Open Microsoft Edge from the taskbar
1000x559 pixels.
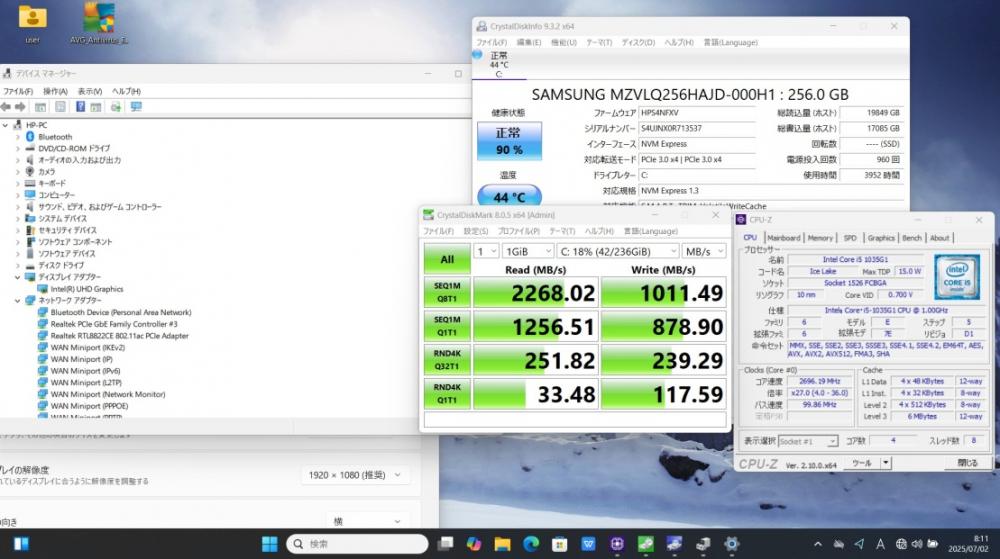(x=531, y=544)
